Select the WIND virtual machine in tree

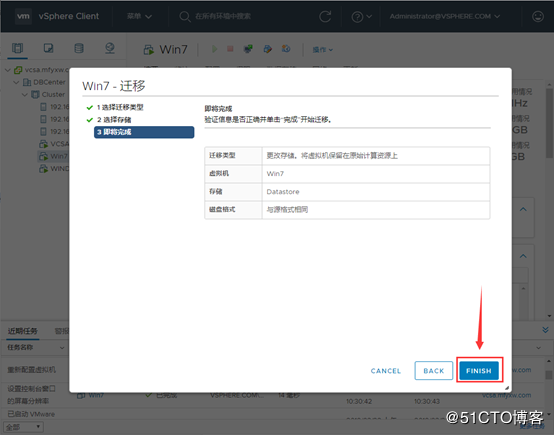pos(59,169)
